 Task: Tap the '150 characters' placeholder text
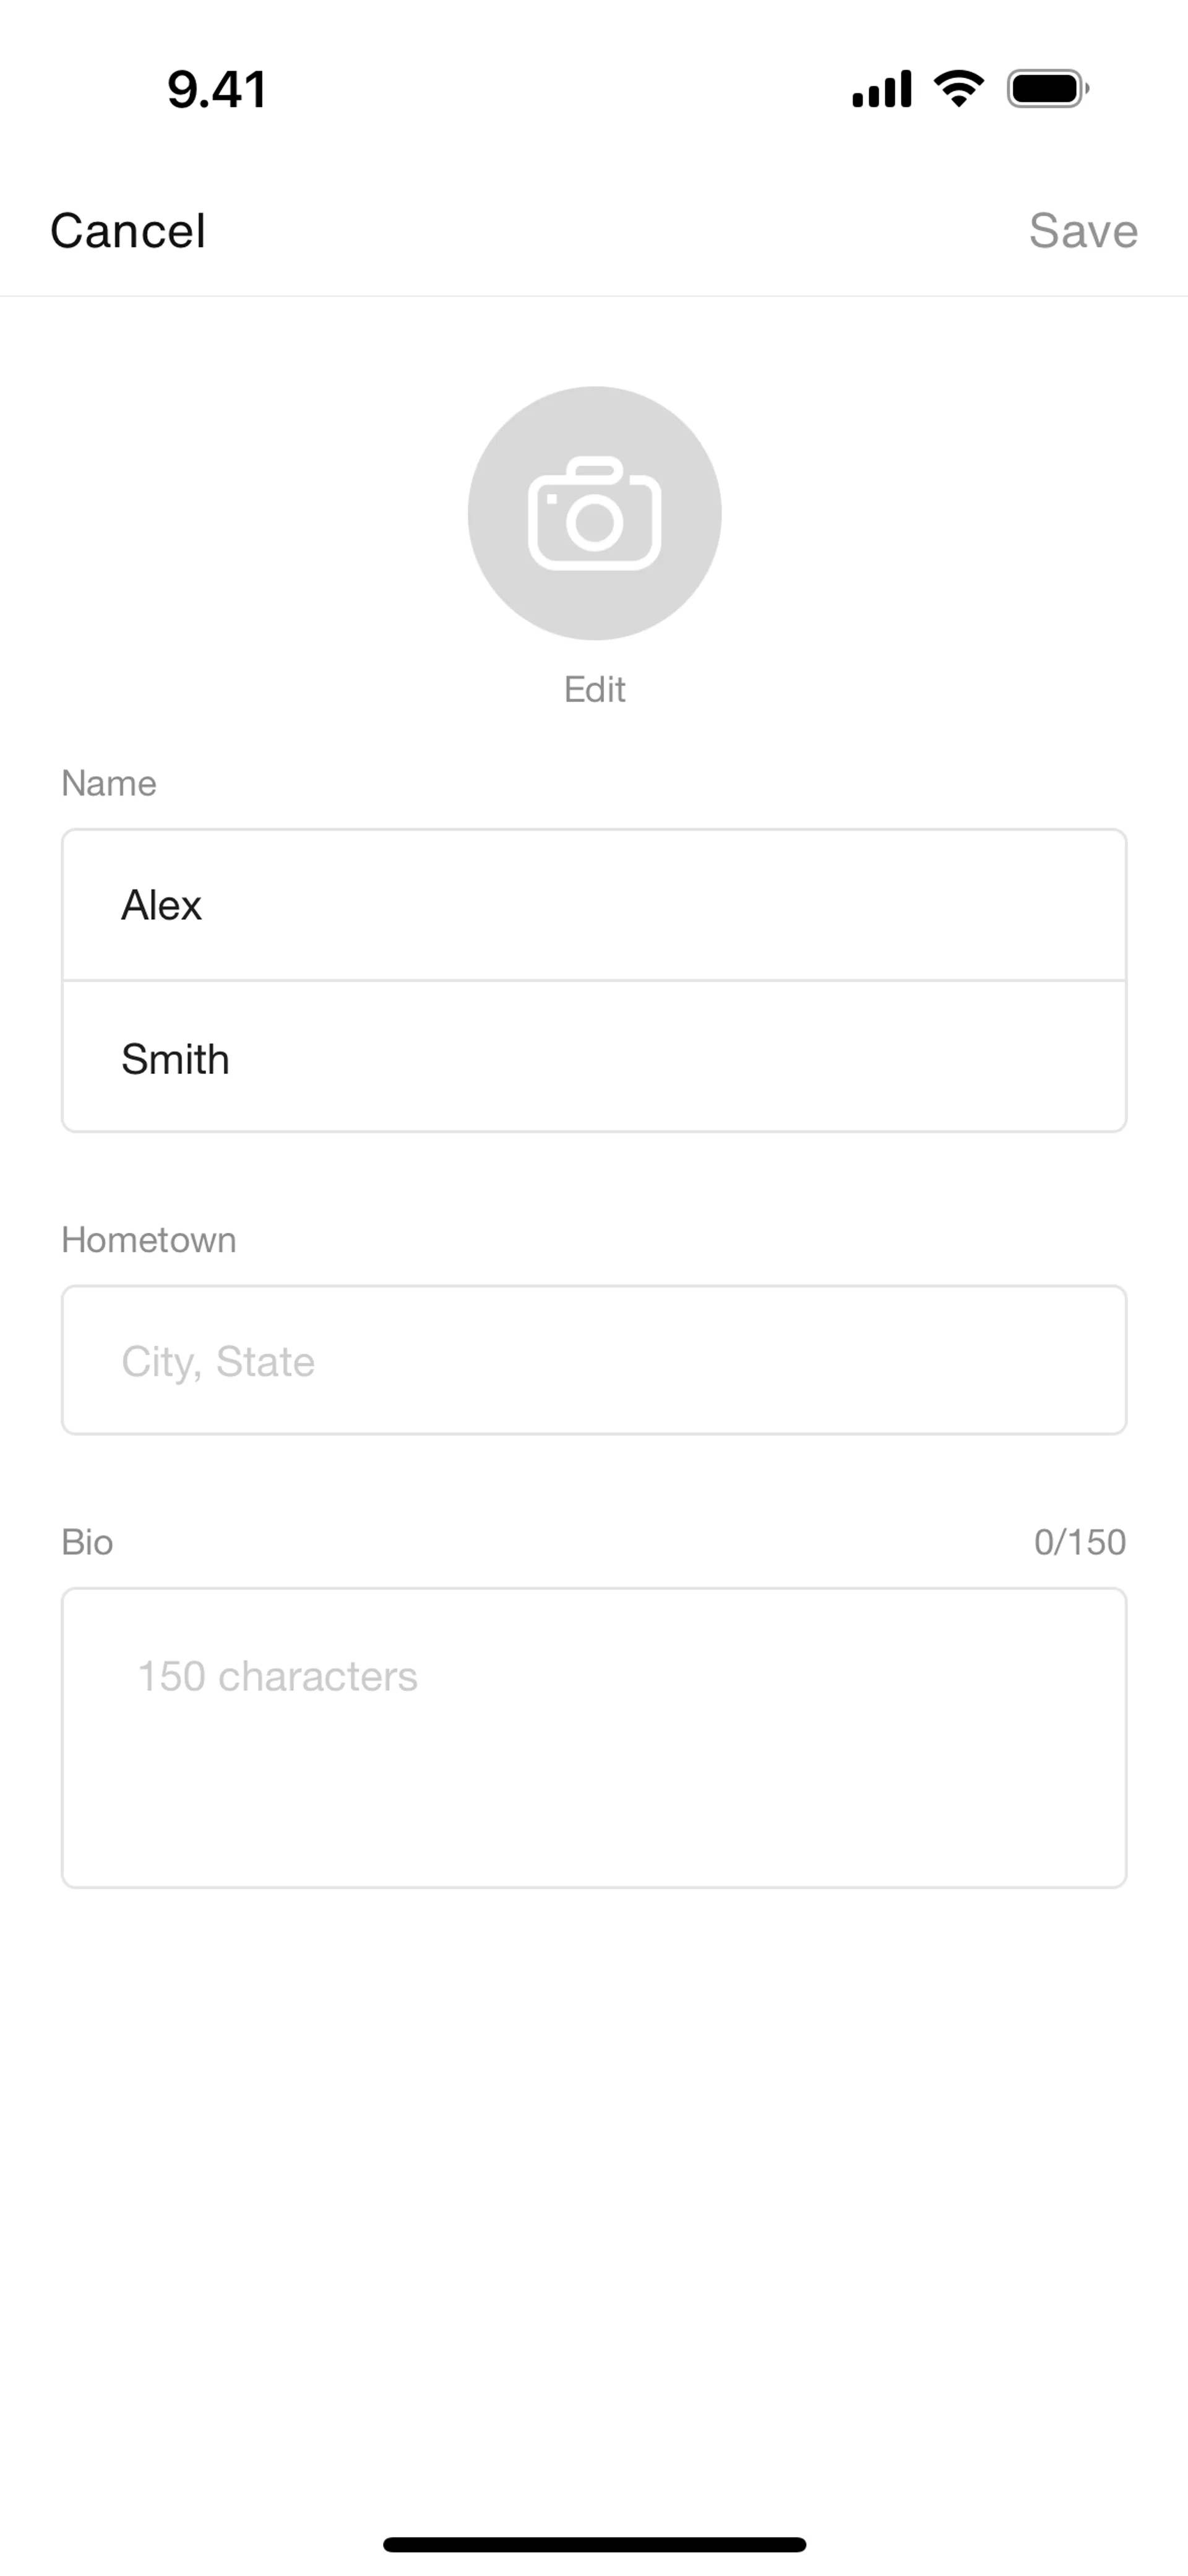277,1677
